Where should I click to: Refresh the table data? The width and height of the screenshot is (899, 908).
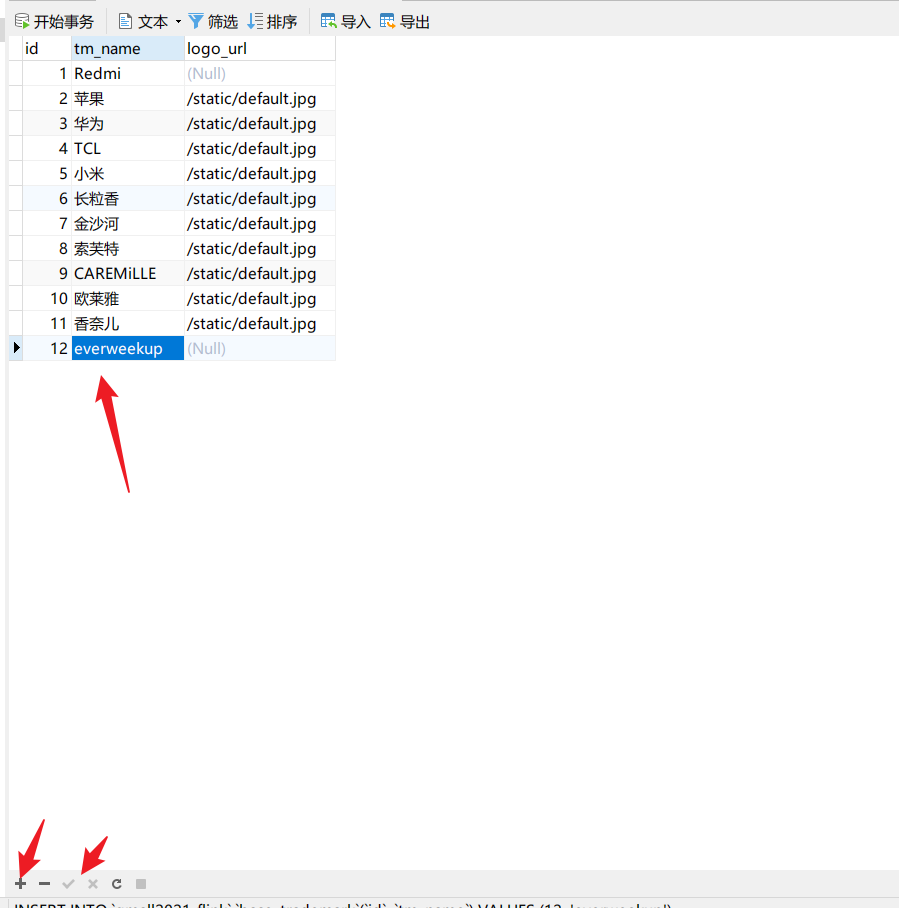coord(116,884)
